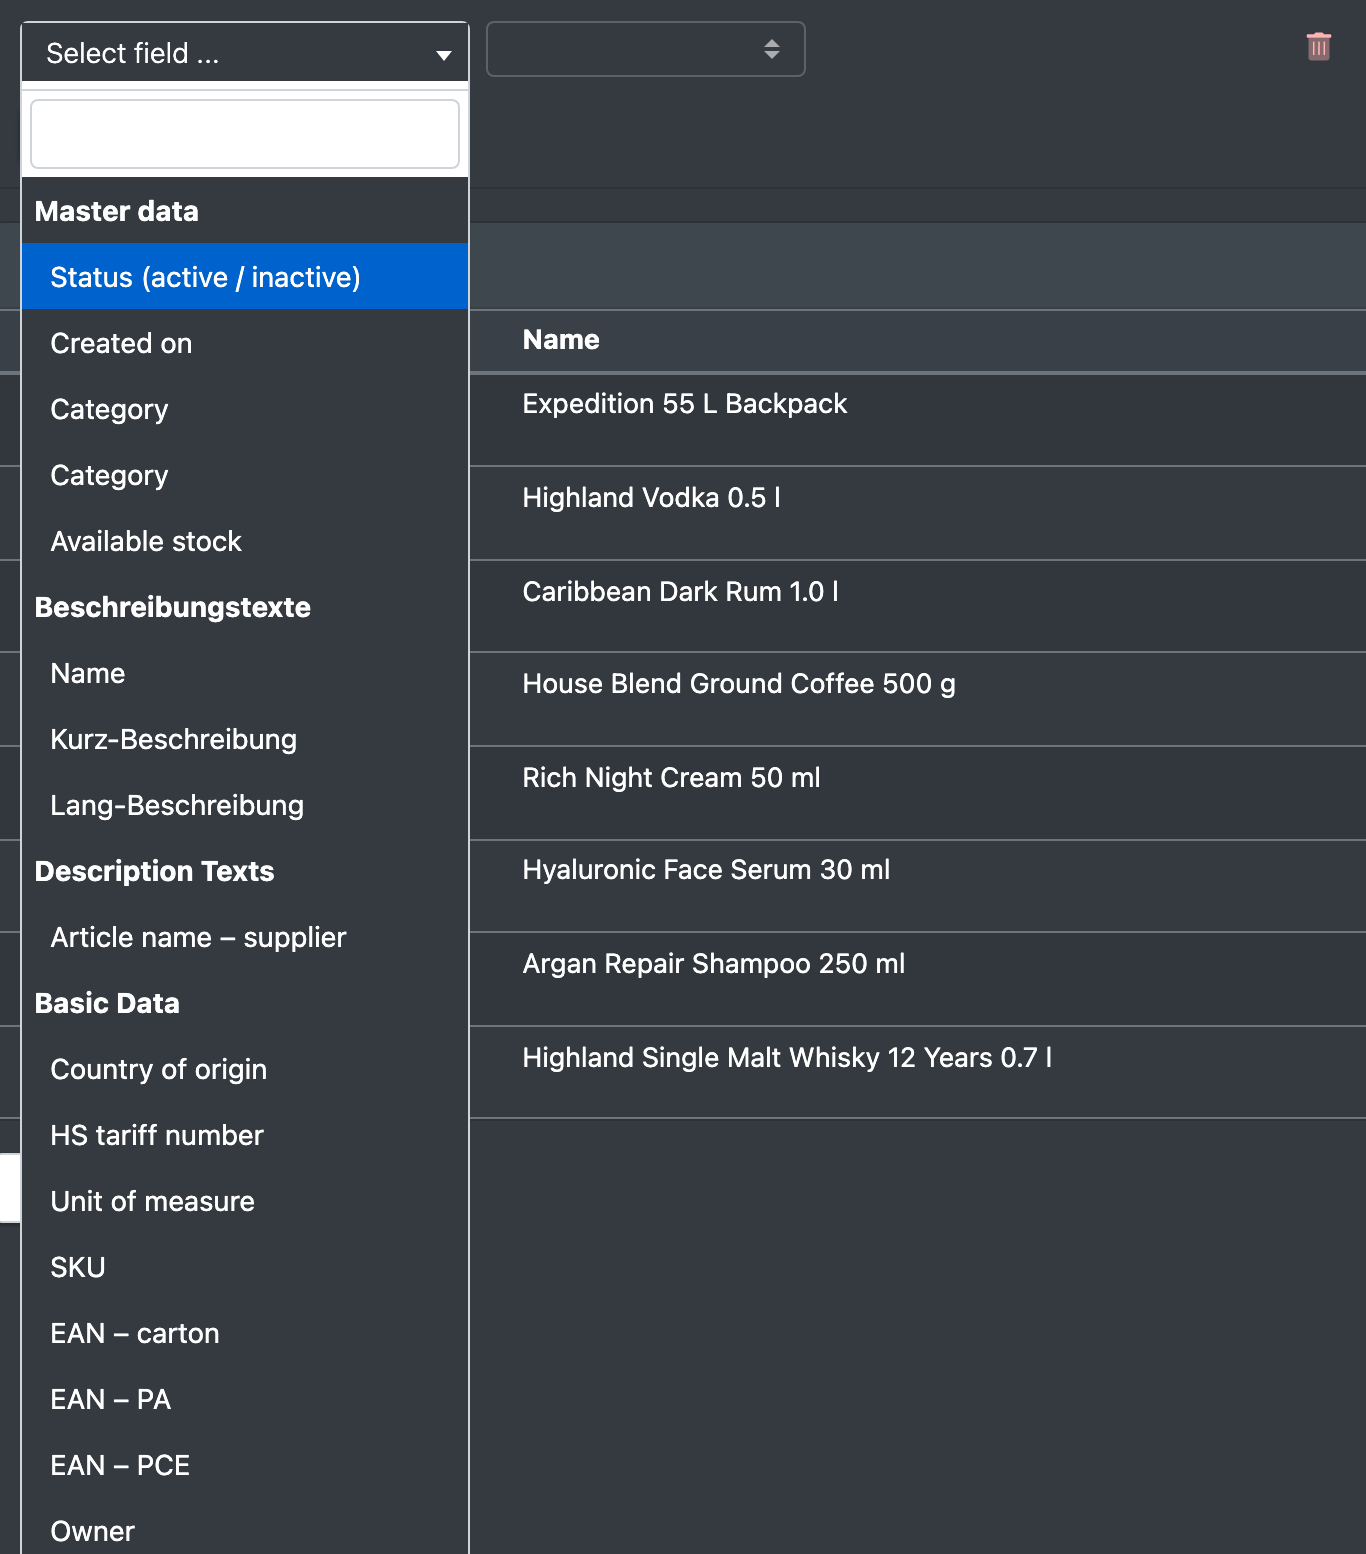Focus the dropdown search input field
This screenshot has width=1366, height=1554.
coord(245,134)
